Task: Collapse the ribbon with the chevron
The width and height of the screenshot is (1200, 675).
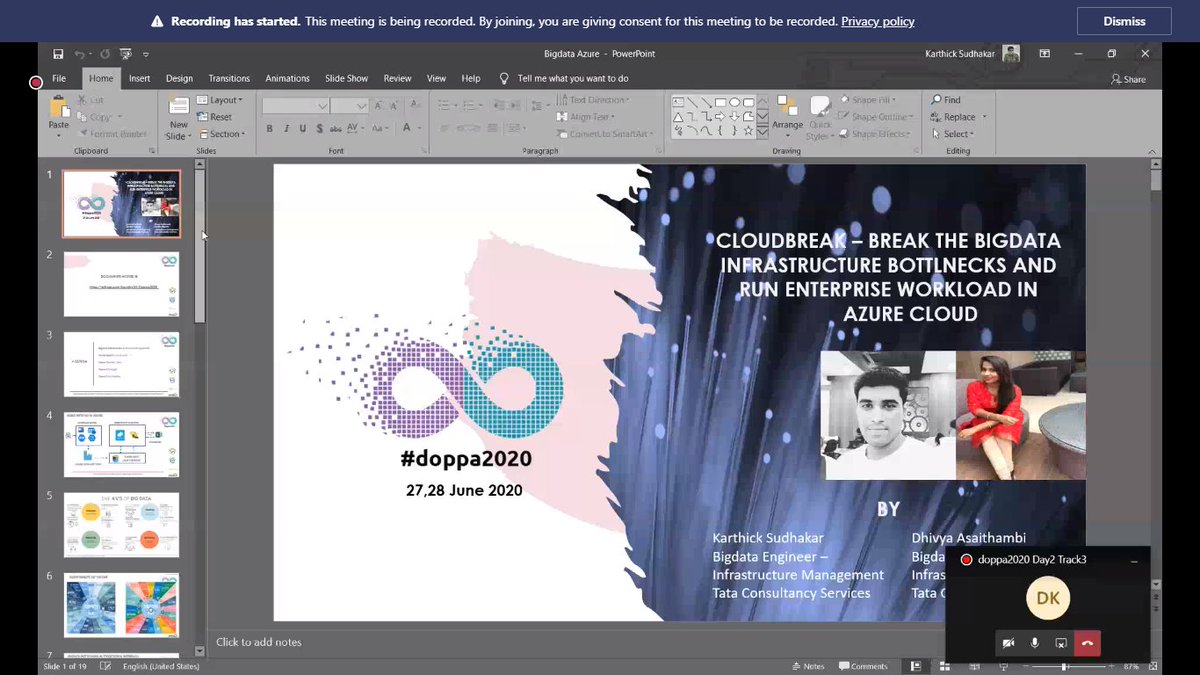Action: pyautogui.click(x=1153, y=151)
